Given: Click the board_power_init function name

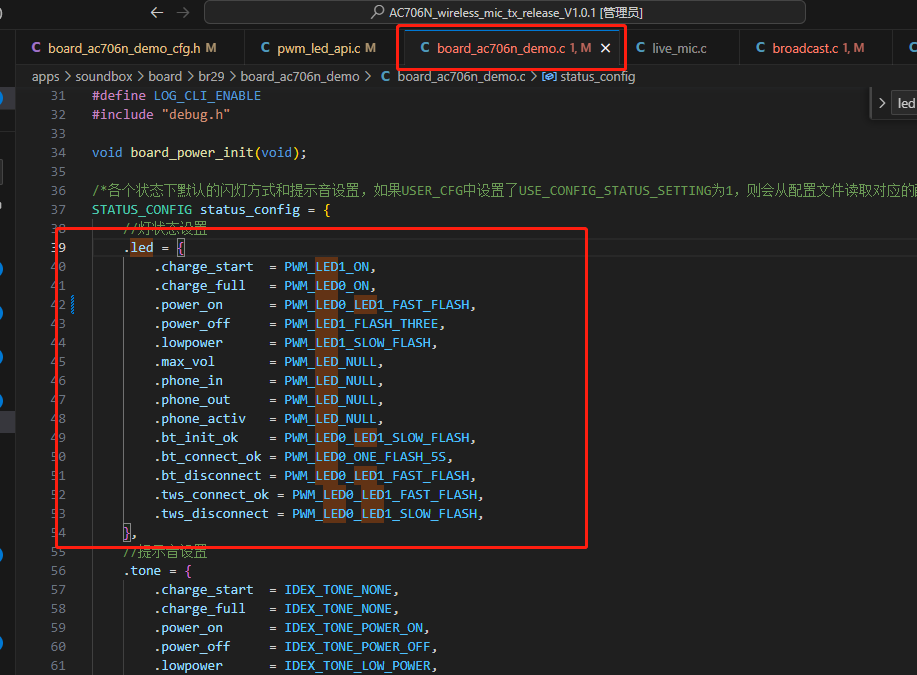Looking at the screenshot, I should coord(192,153).
